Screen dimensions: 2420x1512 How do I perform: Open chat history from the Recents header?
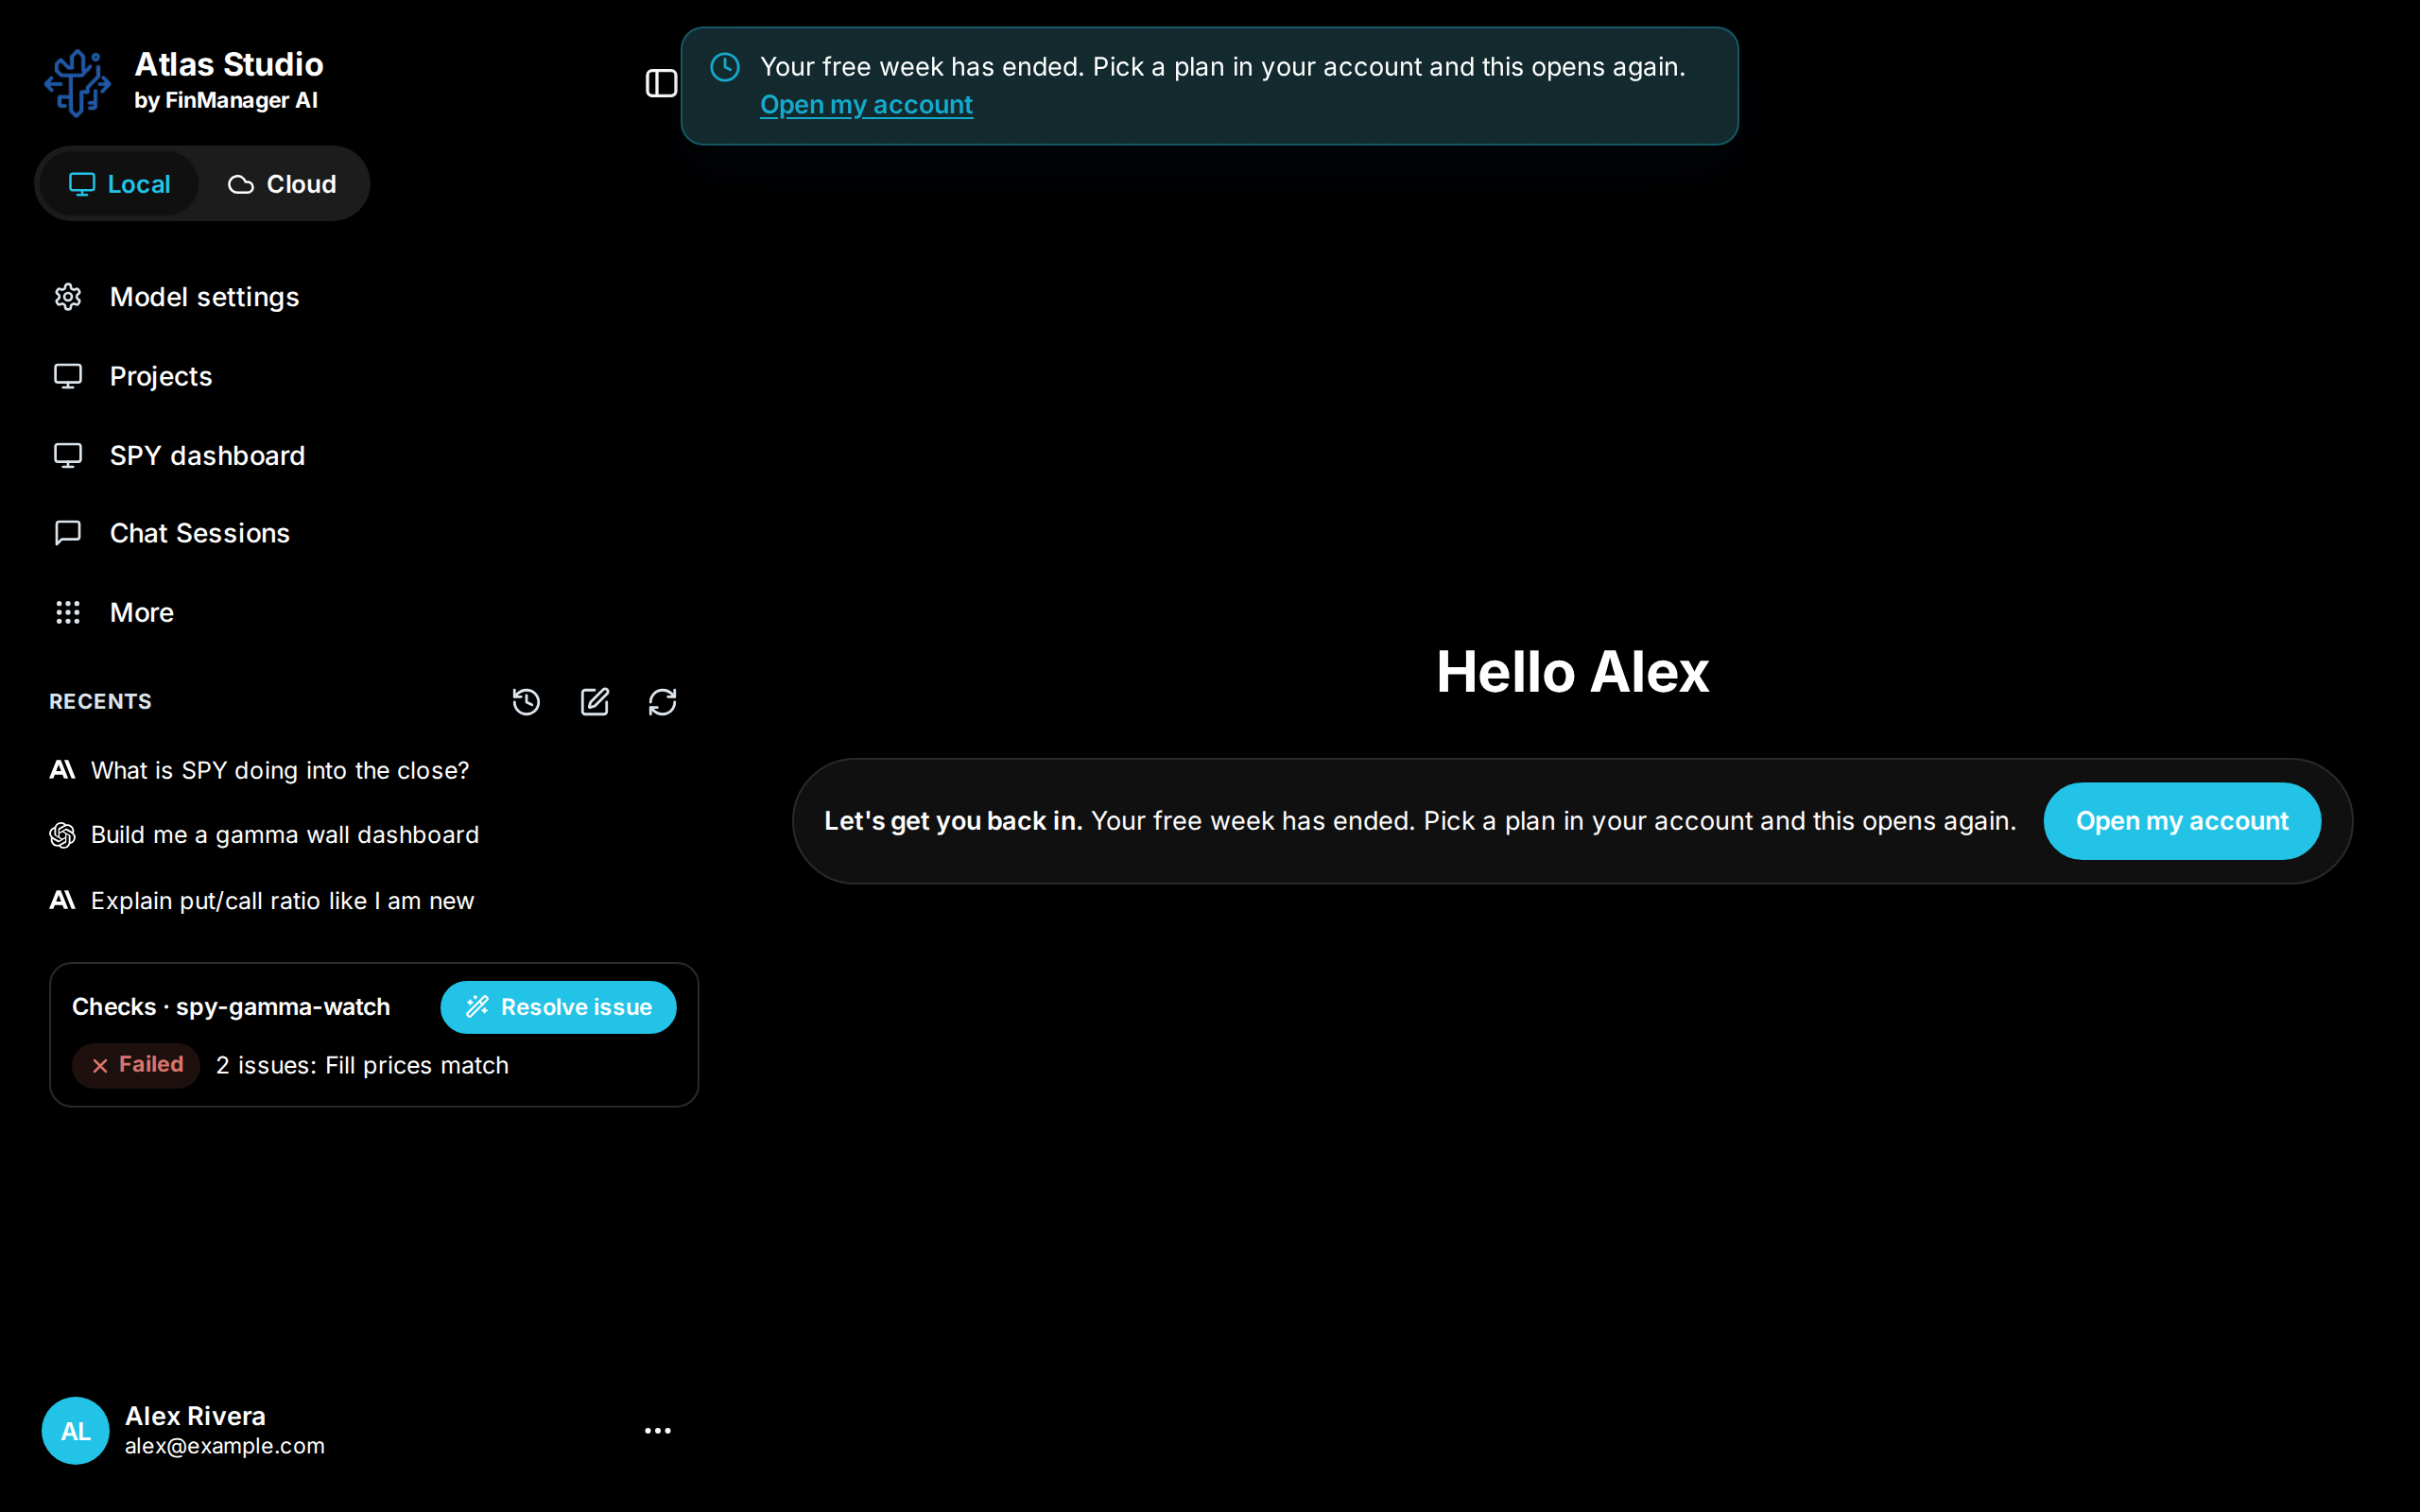tap(526, 702)
